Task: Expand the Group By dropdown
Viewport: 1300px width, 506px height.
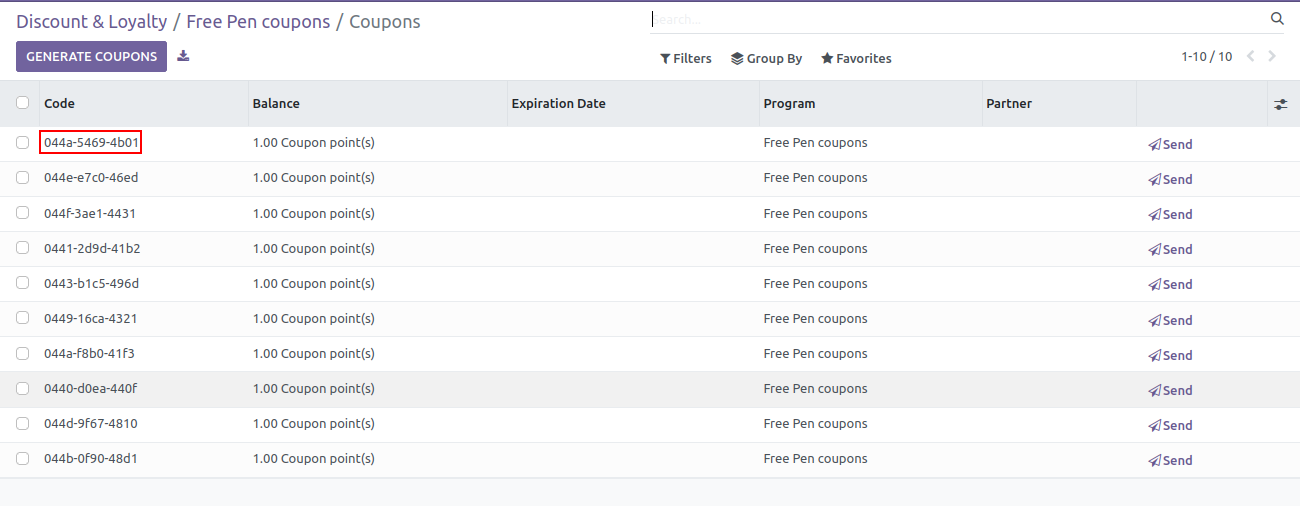Action: point(767,59)
